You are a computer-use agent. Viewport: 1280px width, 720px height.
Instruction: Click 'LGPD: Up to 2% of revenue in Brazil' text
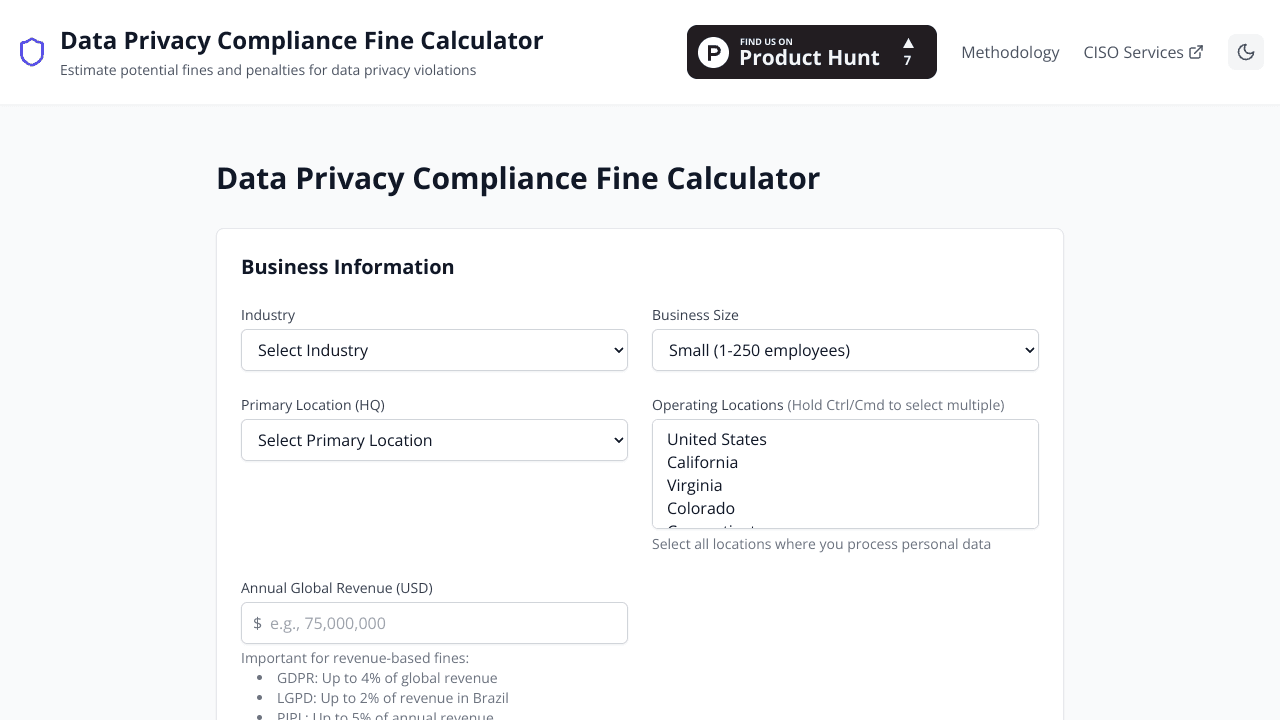(x=393, y=698)
